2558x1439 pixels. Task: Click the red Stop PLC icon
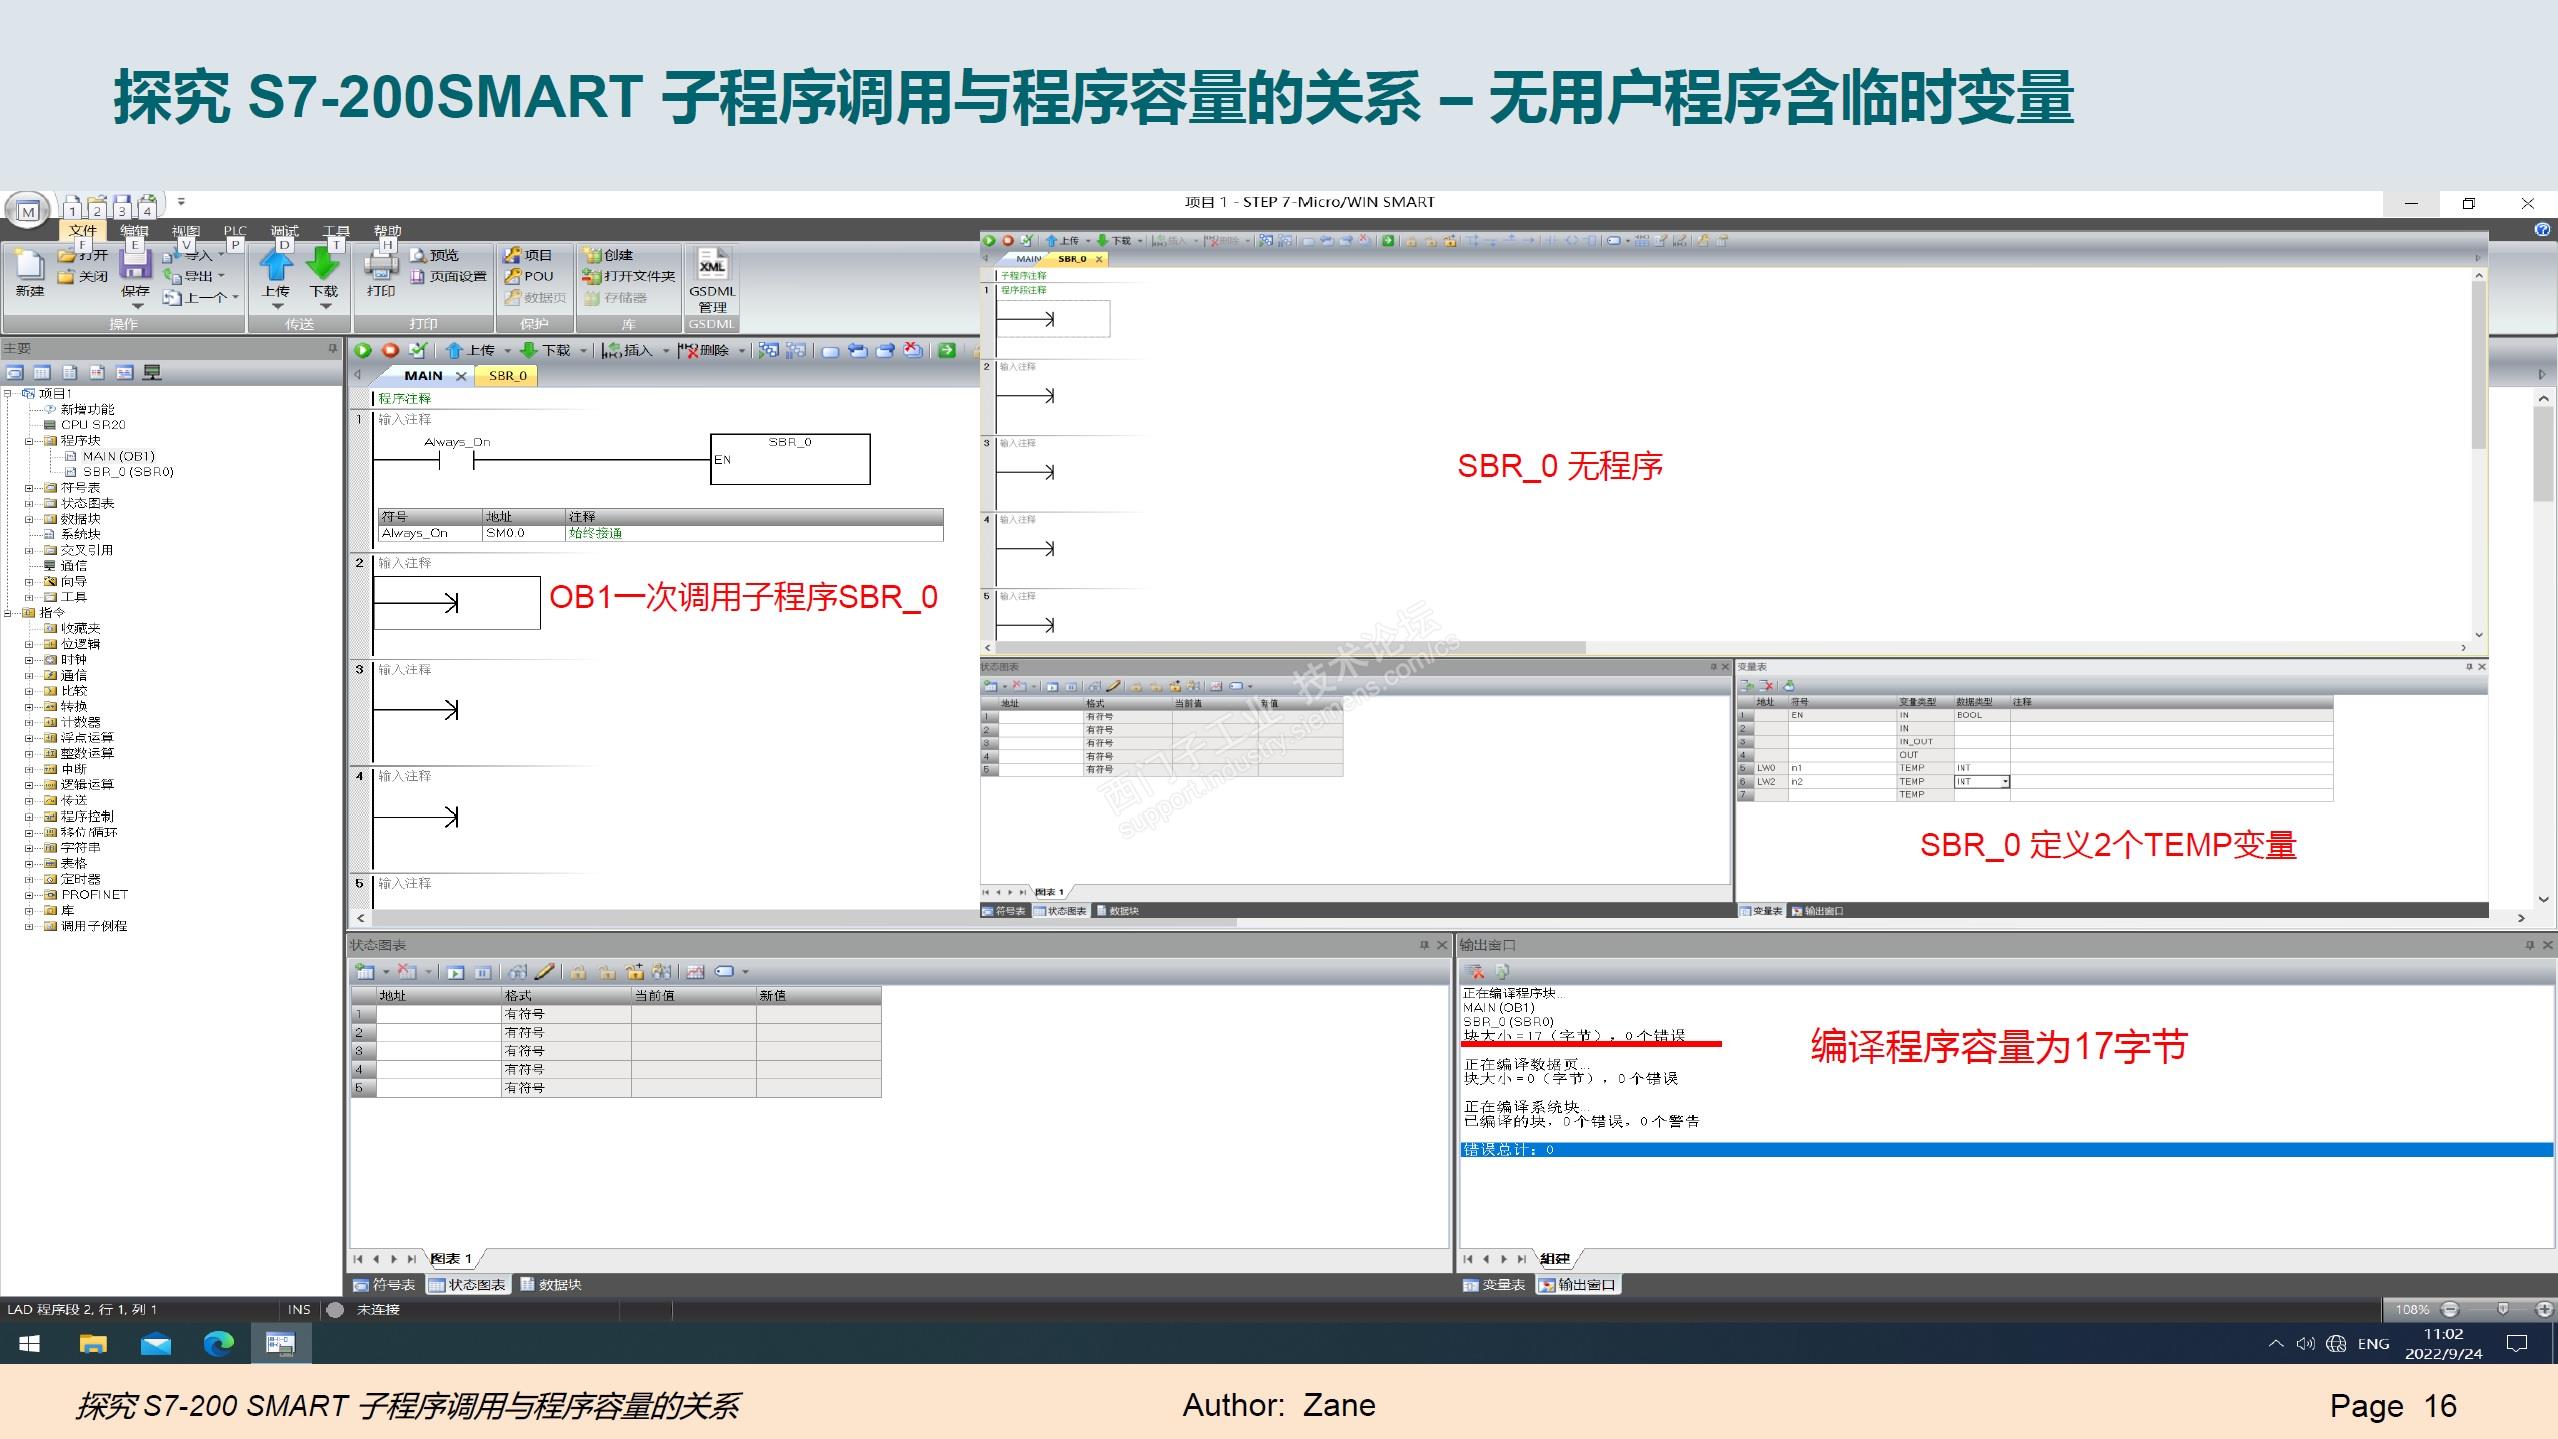pyautogui.click(x=391, y=350)
